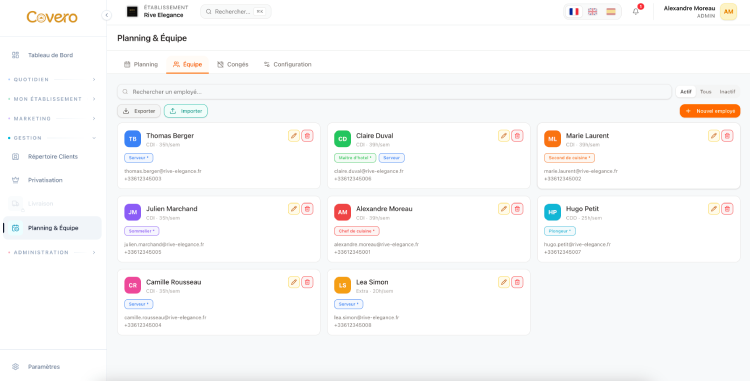Switch language to Spanish flag
Viewport: 750px width, 381px height.
(x=611, y=11)
